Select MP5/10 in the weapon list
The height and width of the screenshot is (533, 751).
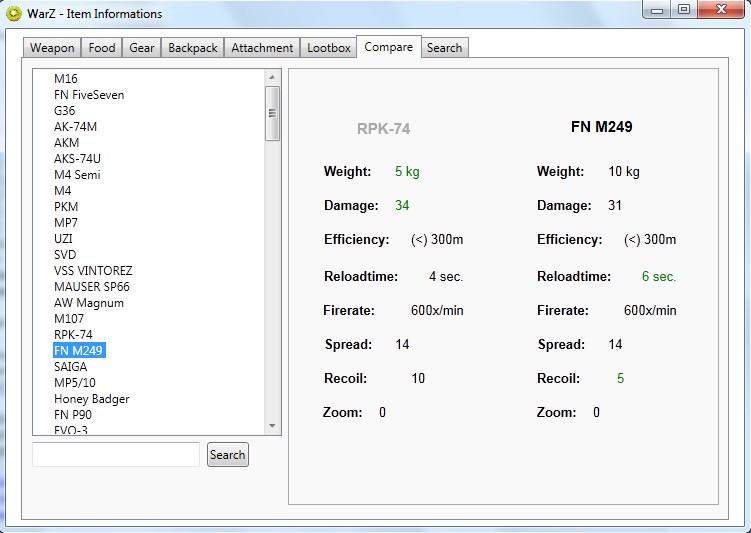[75, 383]
